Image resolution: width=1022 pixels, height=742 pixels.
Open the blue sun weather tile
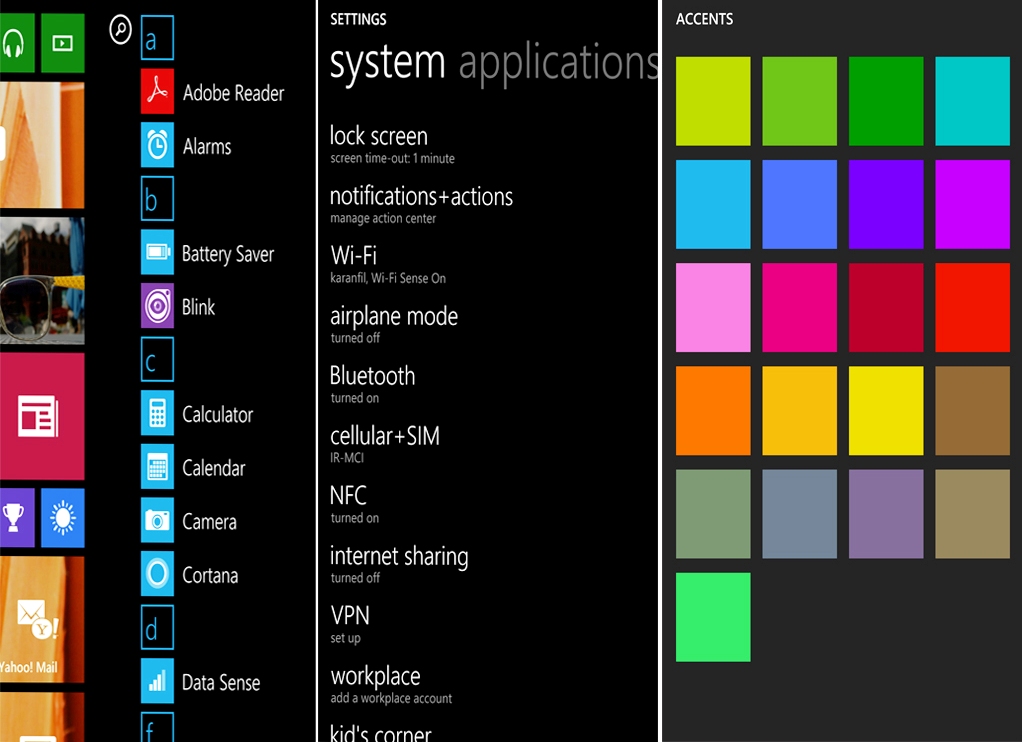63,518
